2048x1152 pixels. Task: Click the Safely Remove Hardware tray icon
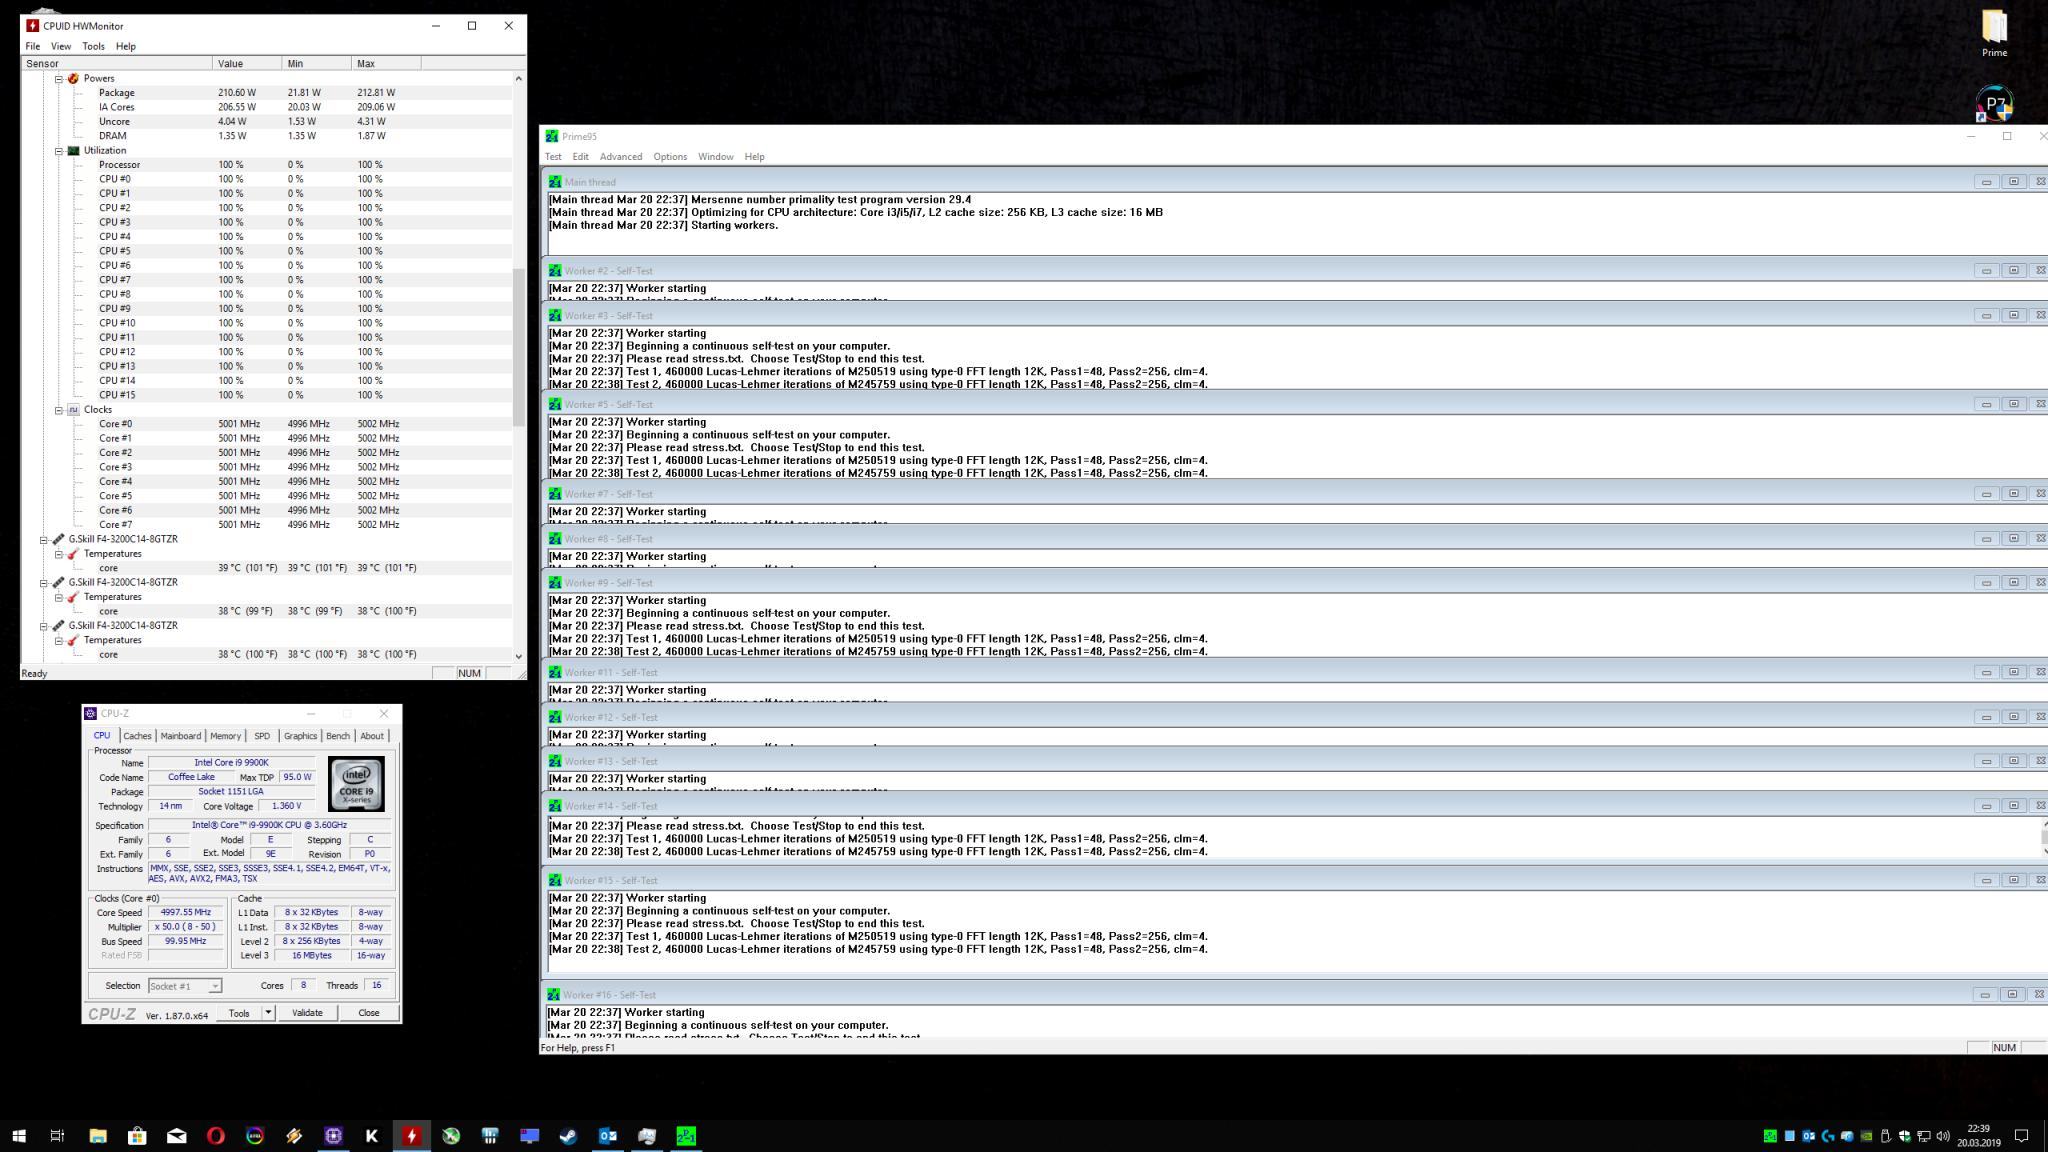point(1886,1136)
